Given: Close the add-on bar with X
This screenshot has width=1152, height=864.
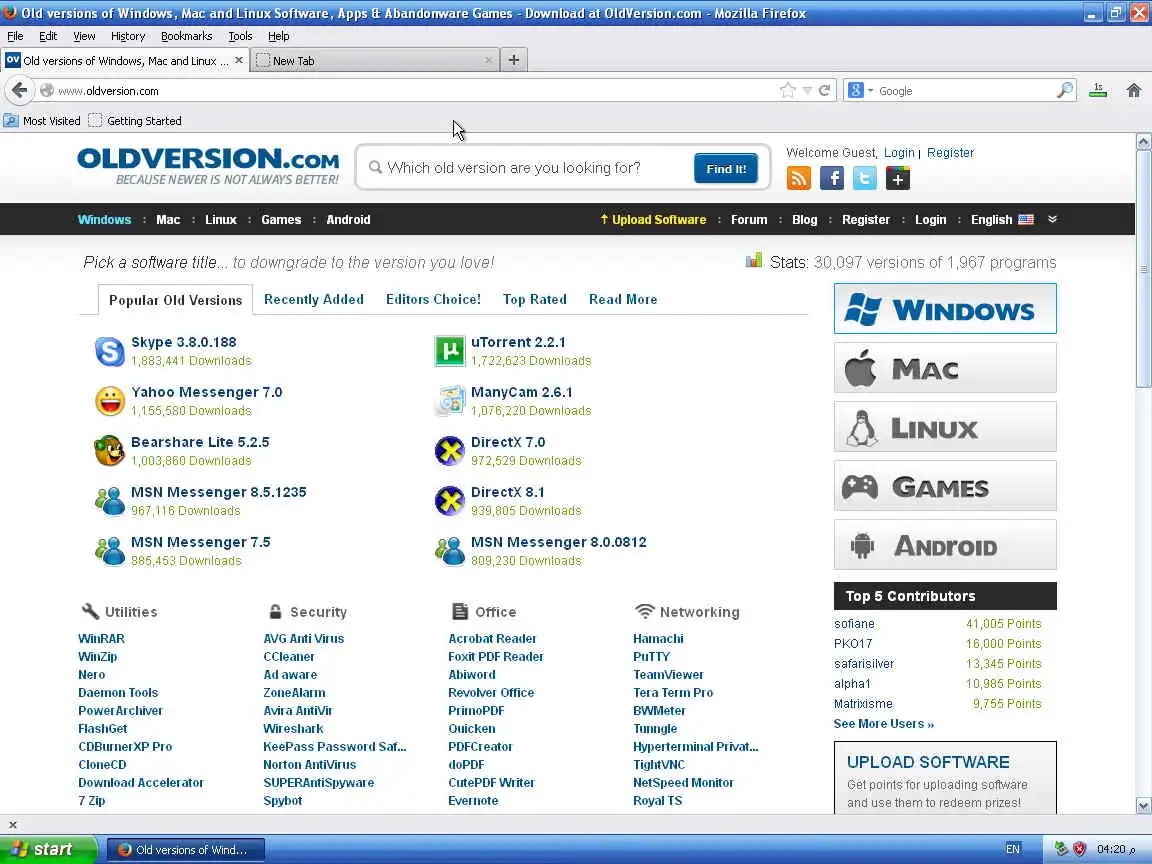Looking at the screenshot, I should [x=12, y=824].
